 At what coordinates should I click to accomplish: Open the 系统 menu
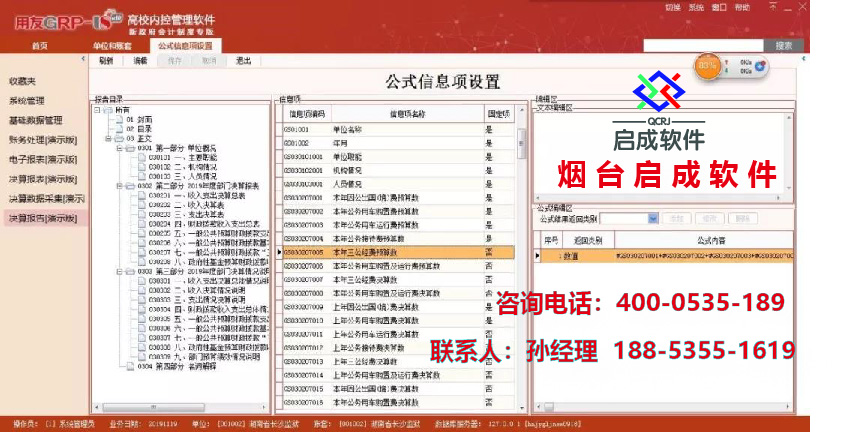[x=696, y=8]
